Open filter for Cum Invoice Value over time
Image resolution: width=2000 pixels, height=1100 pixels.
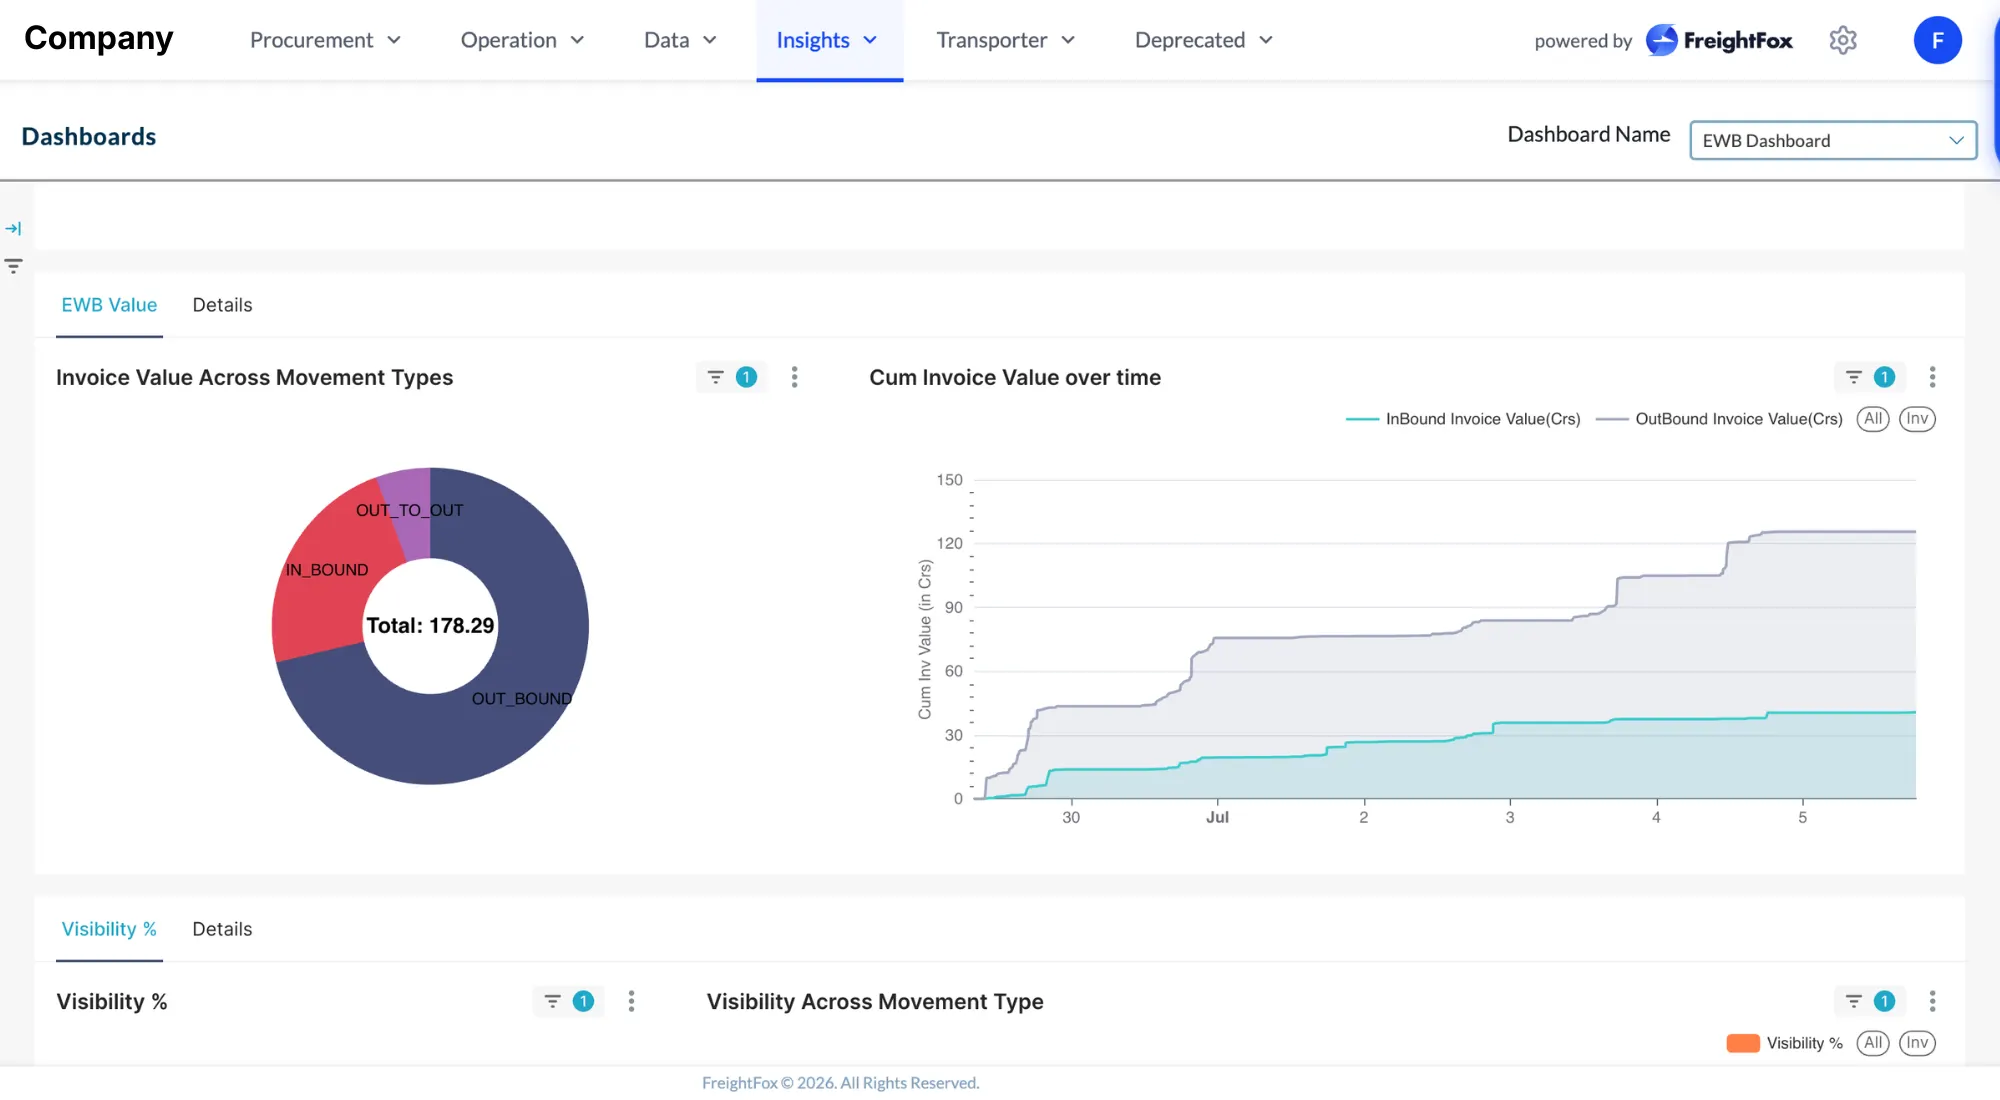pos(1869,377)
